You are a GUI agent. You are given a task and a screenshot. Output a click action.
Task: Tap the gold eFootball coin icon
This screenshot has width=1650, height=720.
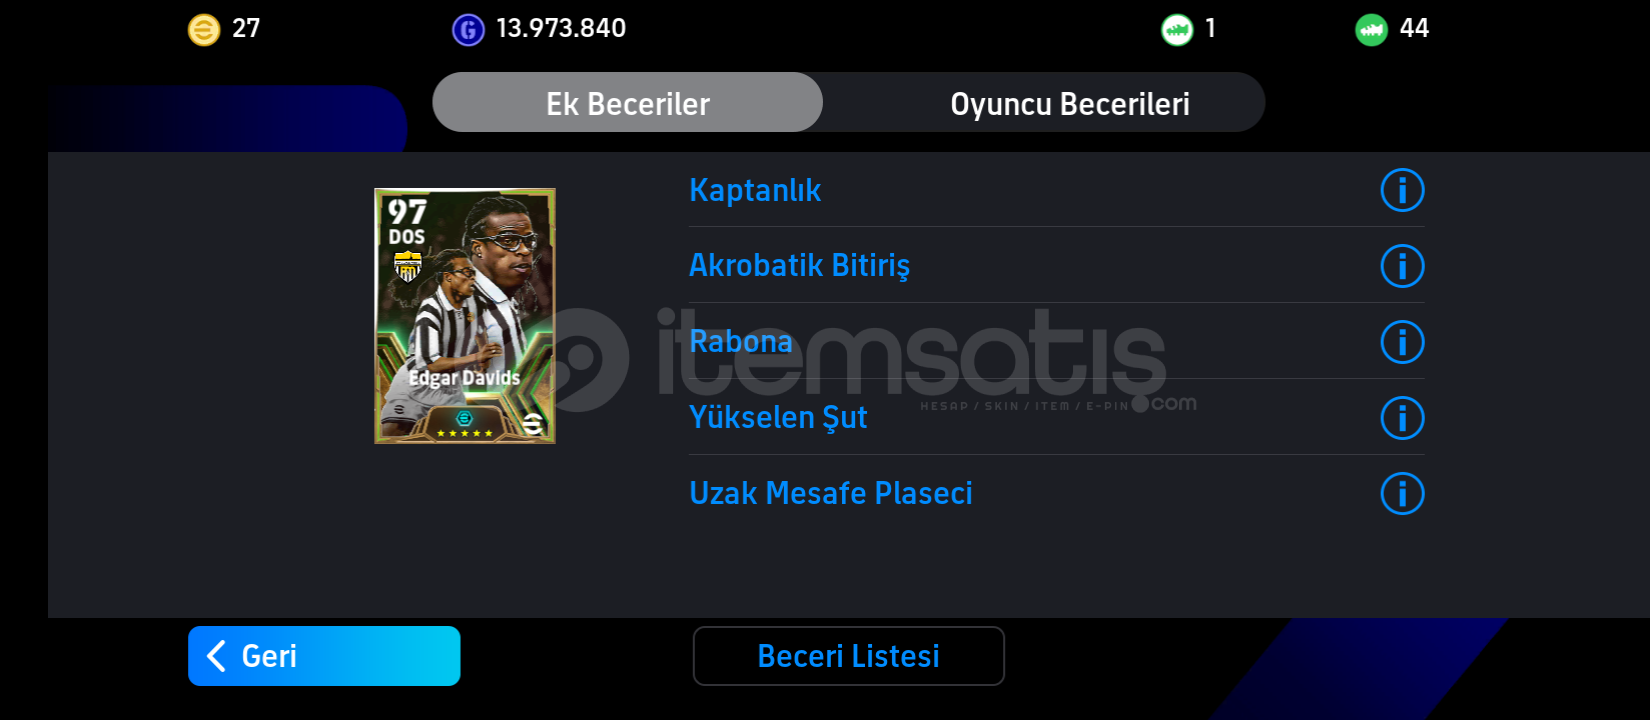click(204, 30)
